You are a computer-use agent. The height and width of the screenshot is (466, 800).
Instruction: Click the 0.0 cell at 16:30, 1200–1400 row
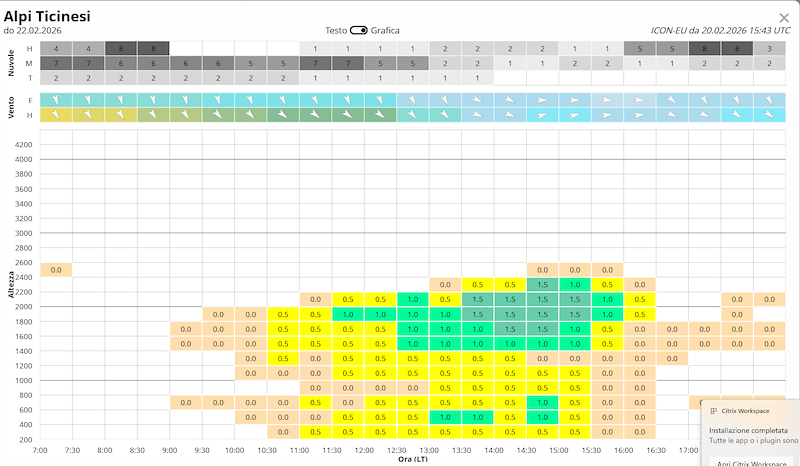click(672, 358)
